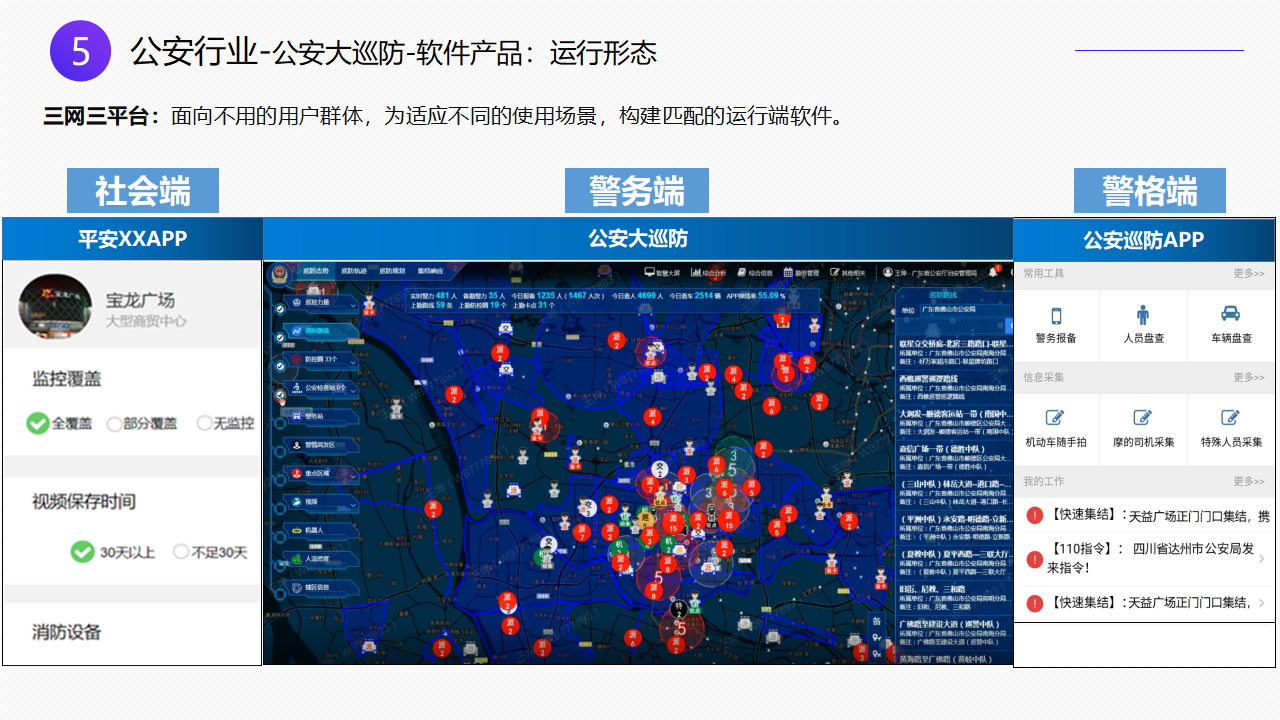1280x720 pixels.
Task: Click the route search input field
Action: click(x=951, y=326)
